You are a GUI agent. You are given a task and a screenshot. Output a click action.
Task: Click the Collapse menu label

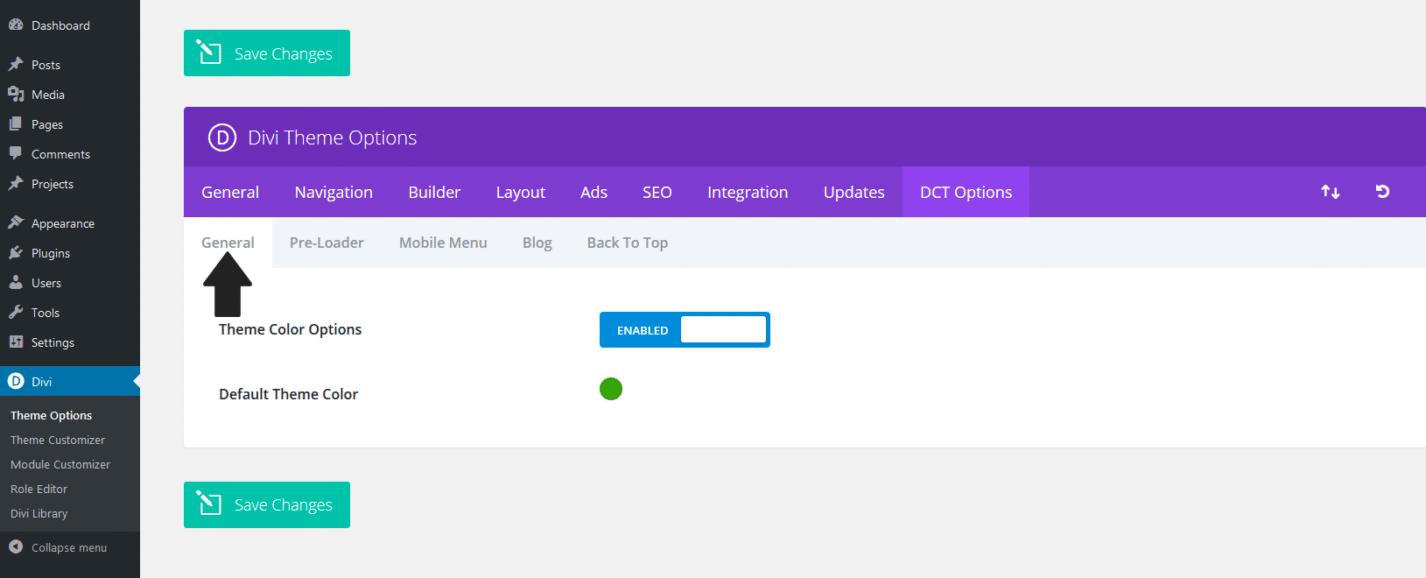[x=69, y=548]
